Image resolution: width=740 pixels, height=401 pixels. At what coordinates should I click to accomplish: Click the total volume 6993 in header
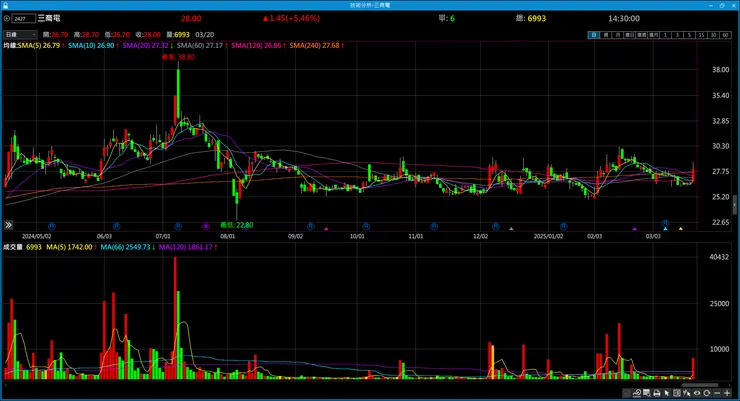[537, 18]
